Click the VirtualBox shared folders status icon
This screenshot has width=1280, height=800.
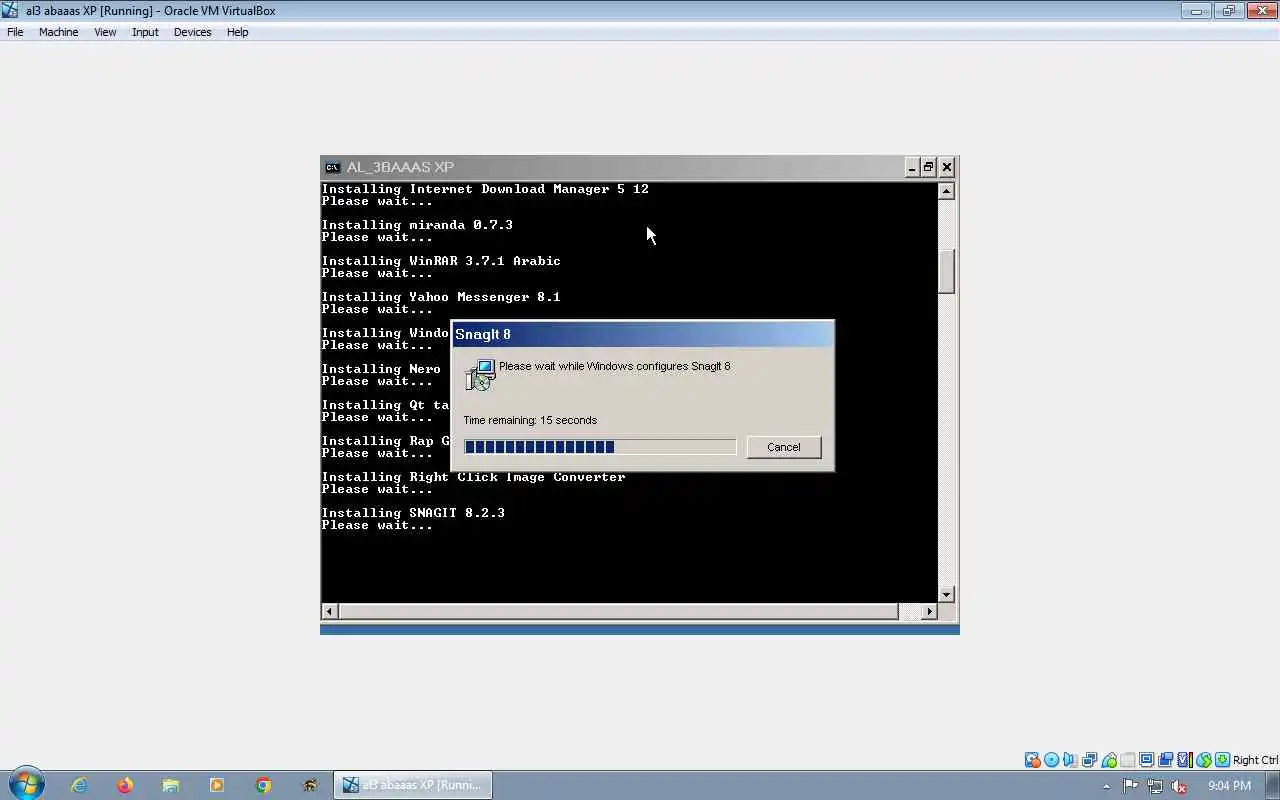pos(1129,760)
